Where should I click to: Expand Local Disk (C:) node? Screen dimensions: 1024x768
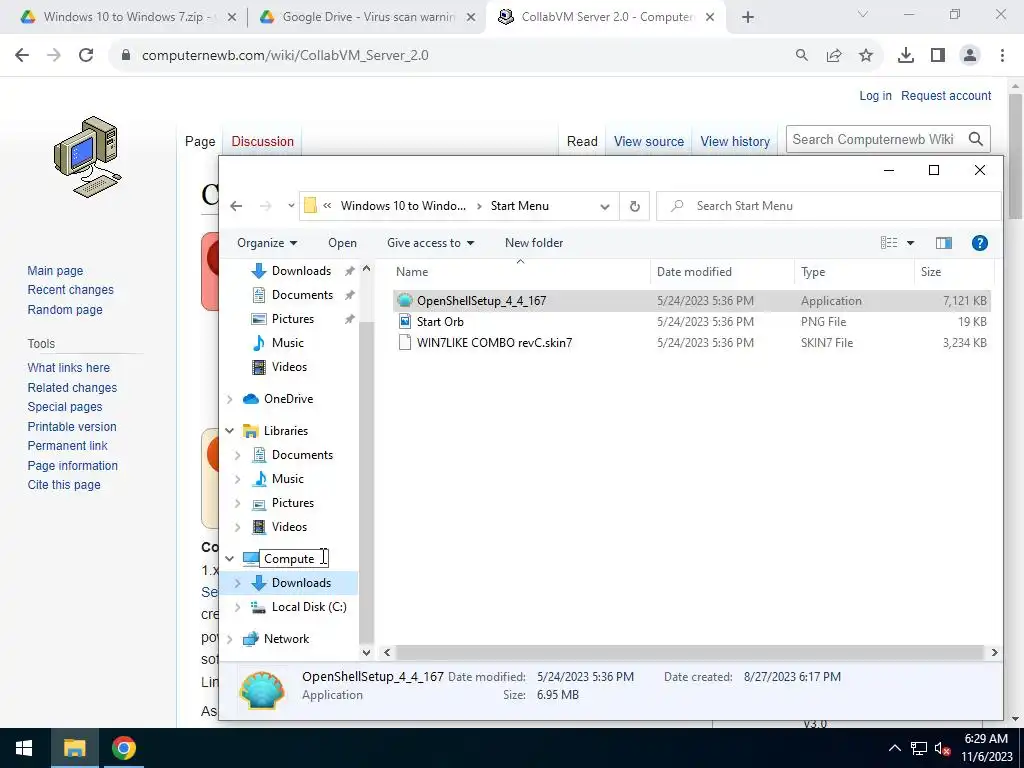tap(238, 607)
